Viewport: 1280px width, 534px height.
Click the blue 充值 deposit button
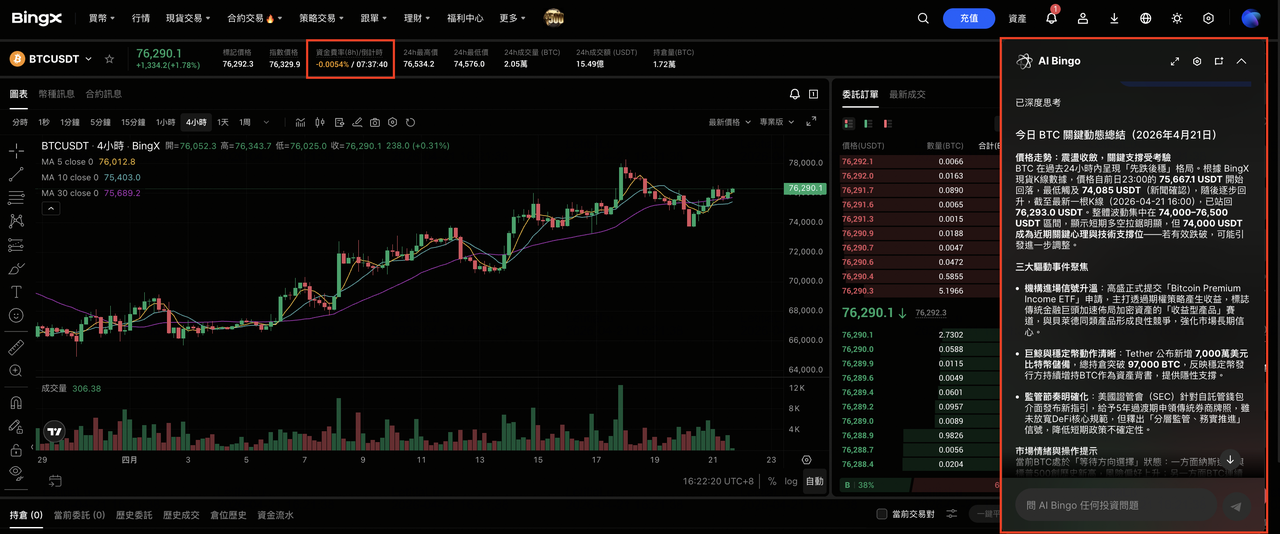coord(968,18)
